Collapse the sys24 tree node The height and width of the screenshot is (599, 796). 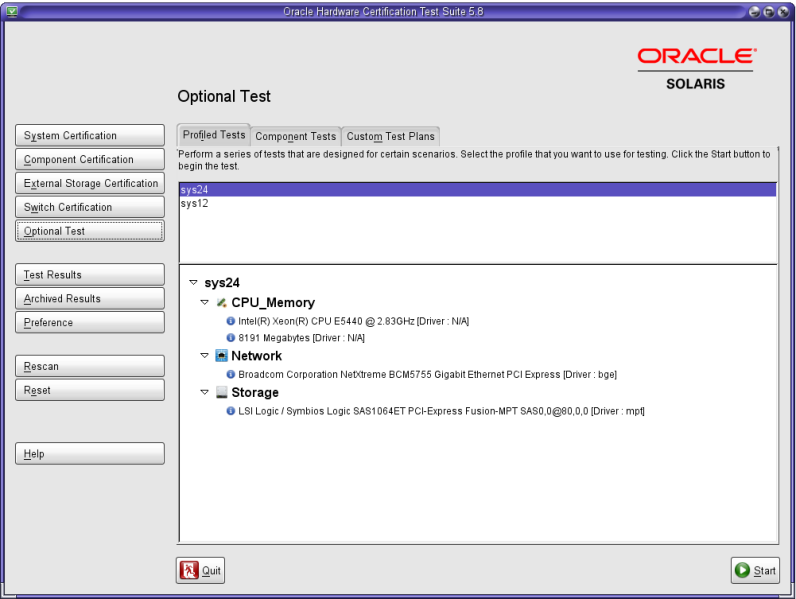tap(193, 283)
